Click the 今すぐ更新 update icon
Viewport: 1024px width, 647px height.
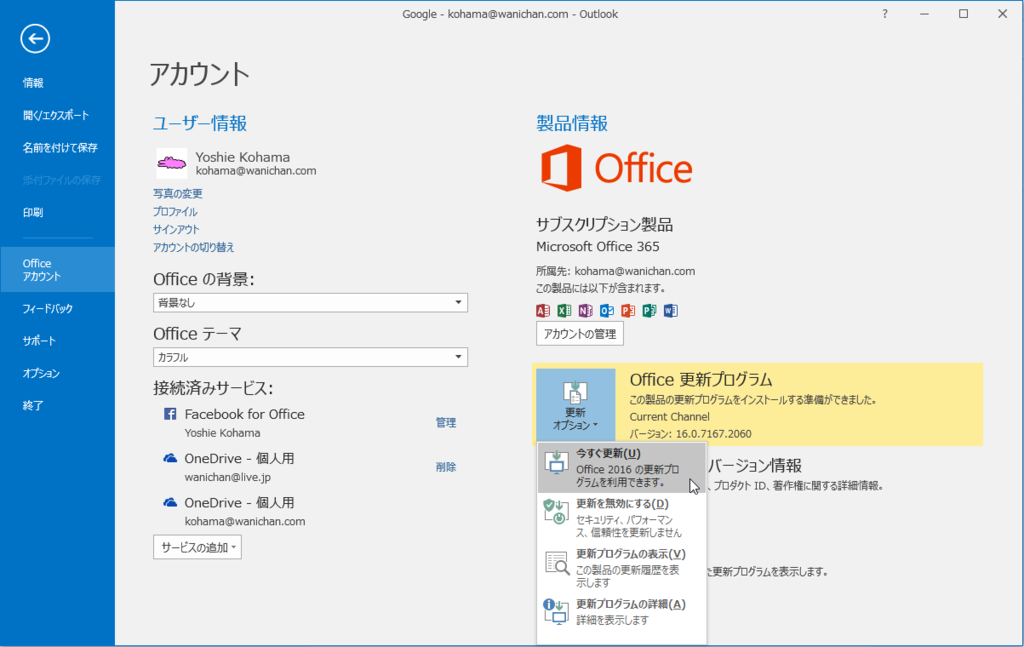pos(556,462)
